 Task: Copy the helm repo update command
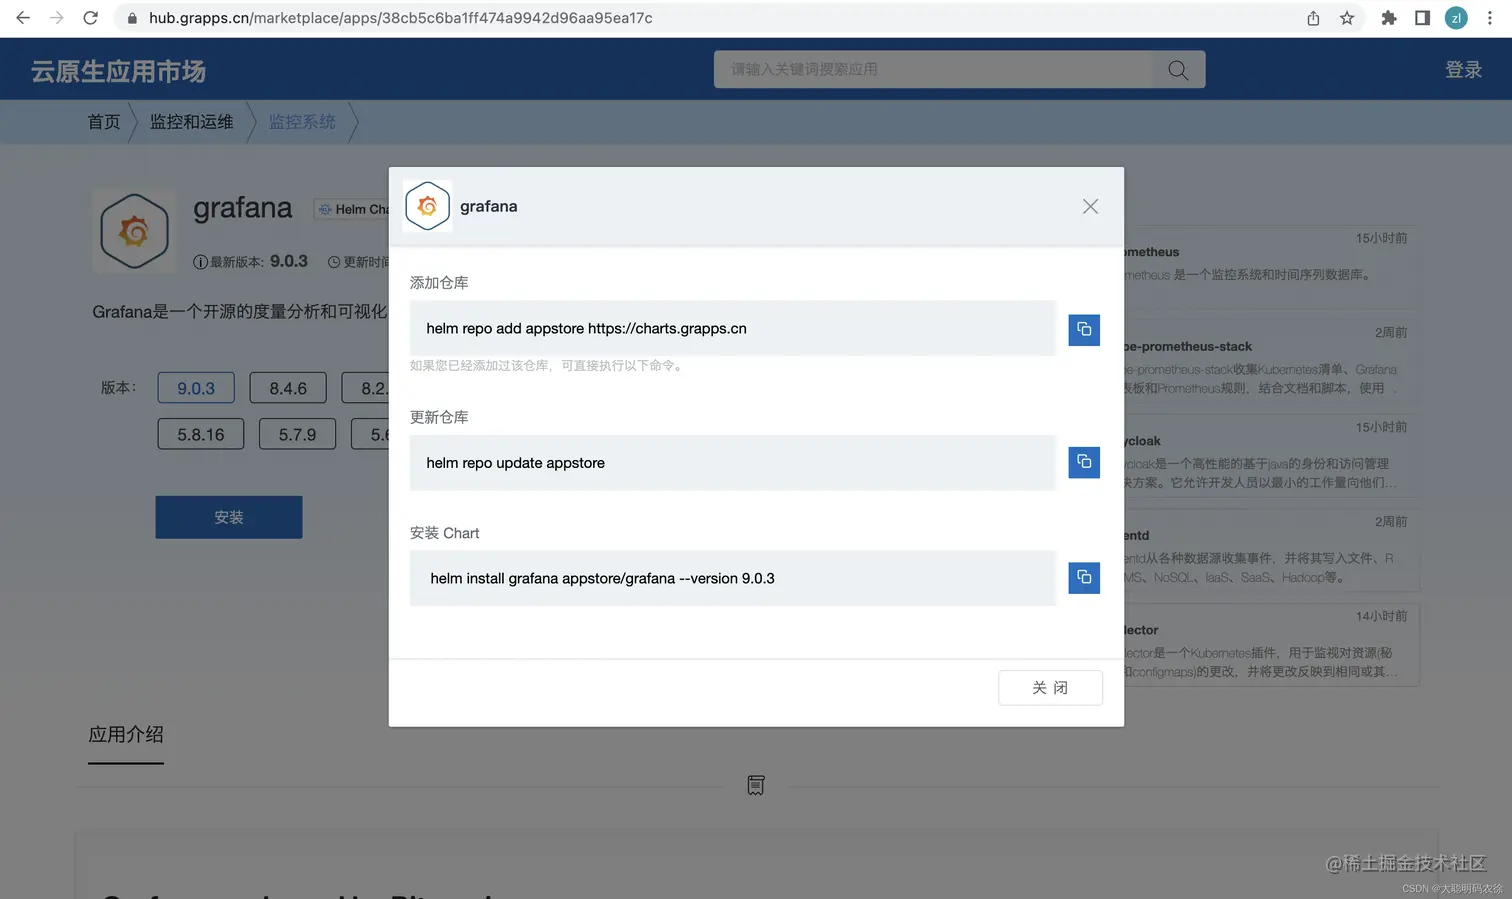tap(1084, 462)
